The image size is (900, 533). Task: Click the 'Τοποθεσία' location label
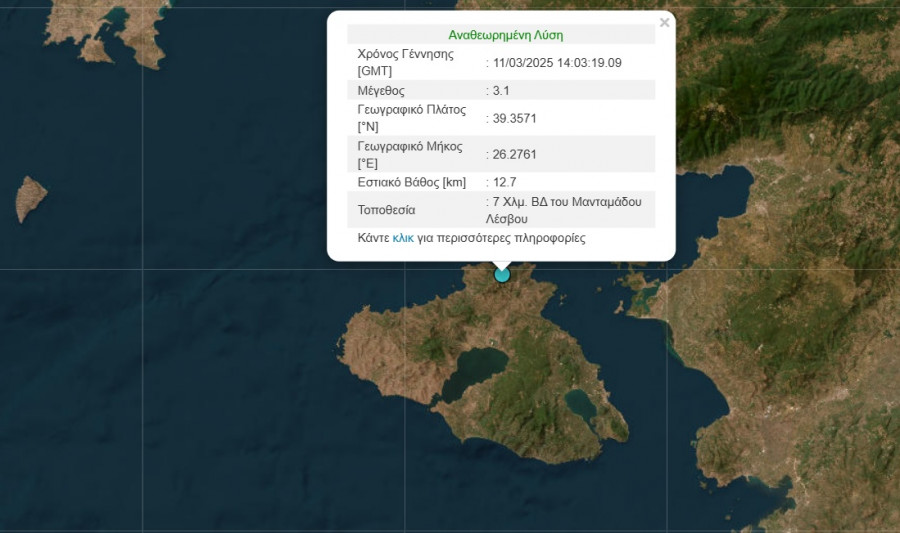(386, 211)
